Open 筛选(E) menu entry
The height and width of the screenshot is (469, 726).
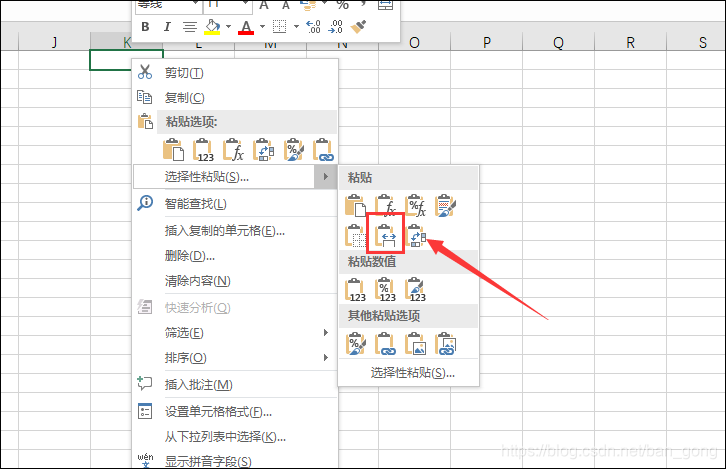(236, 332)
